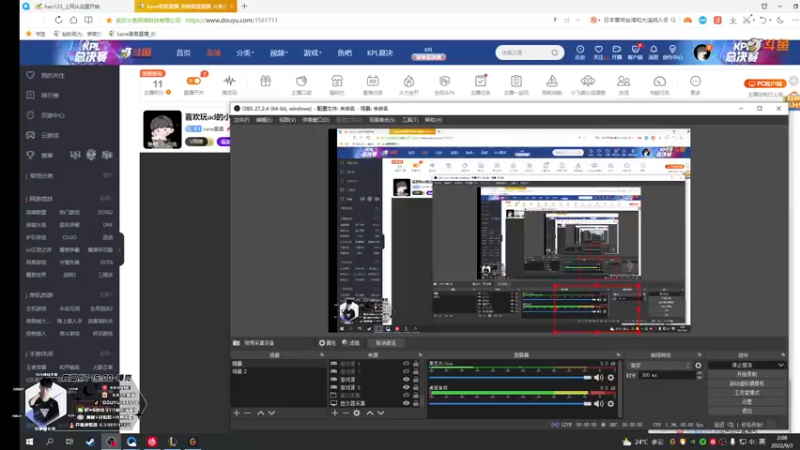
Task: Move scene down in OBS scenes list
Action: click(271, 413)
